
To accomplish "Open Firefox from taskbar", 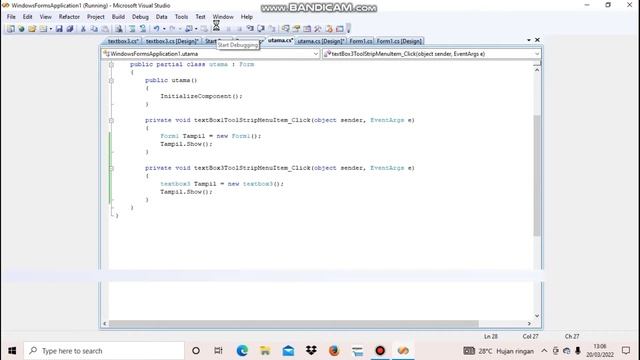I will (x=334, y=351).
